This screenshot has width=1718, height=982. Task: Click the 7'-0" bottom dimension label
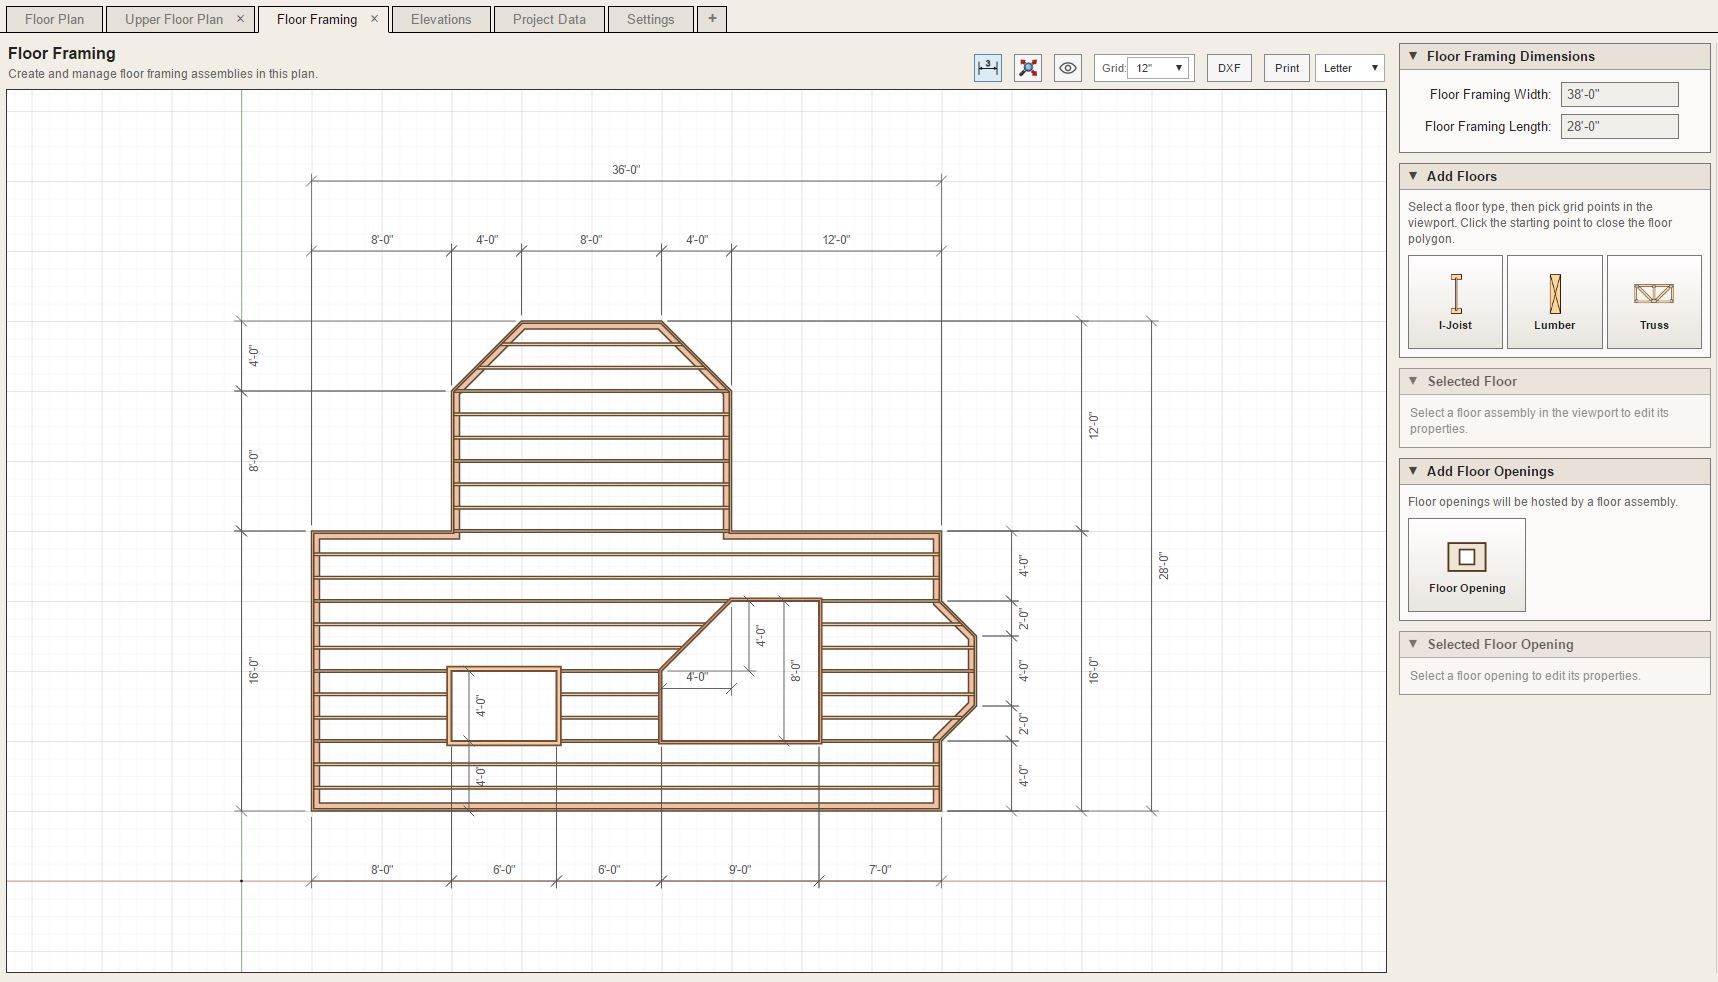tap(880, 870)
